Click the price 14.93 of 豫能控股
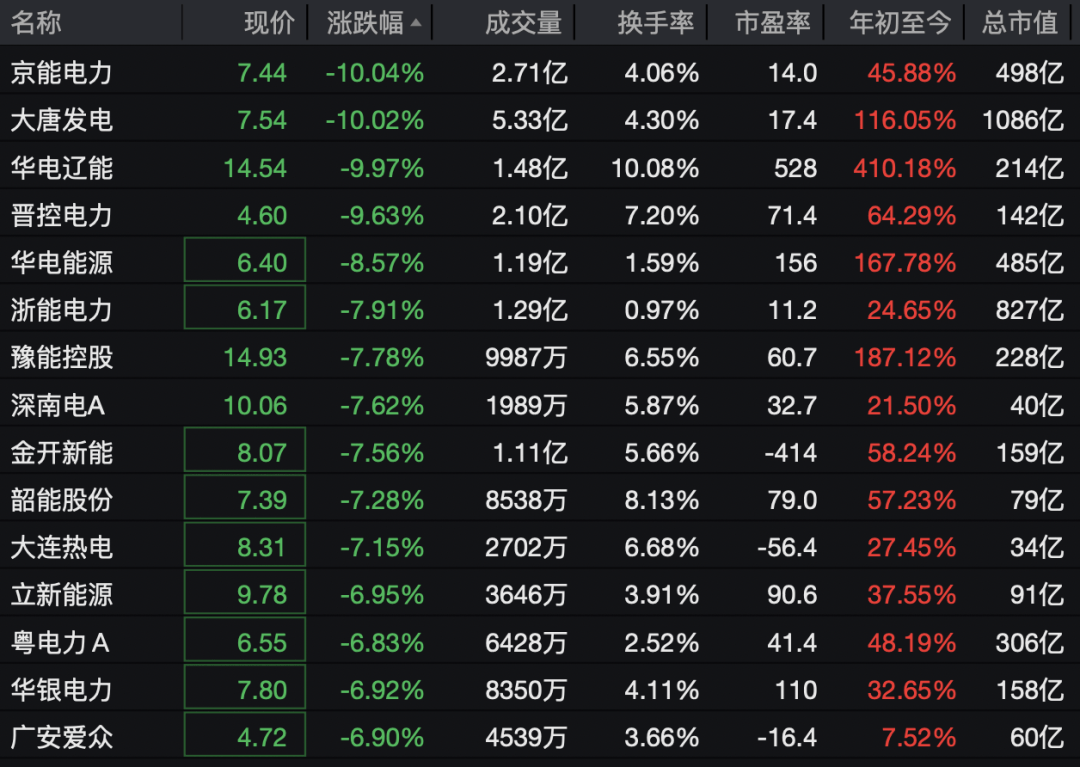The width and height of the screenshot is (1080, 767). tap(255, 358)
